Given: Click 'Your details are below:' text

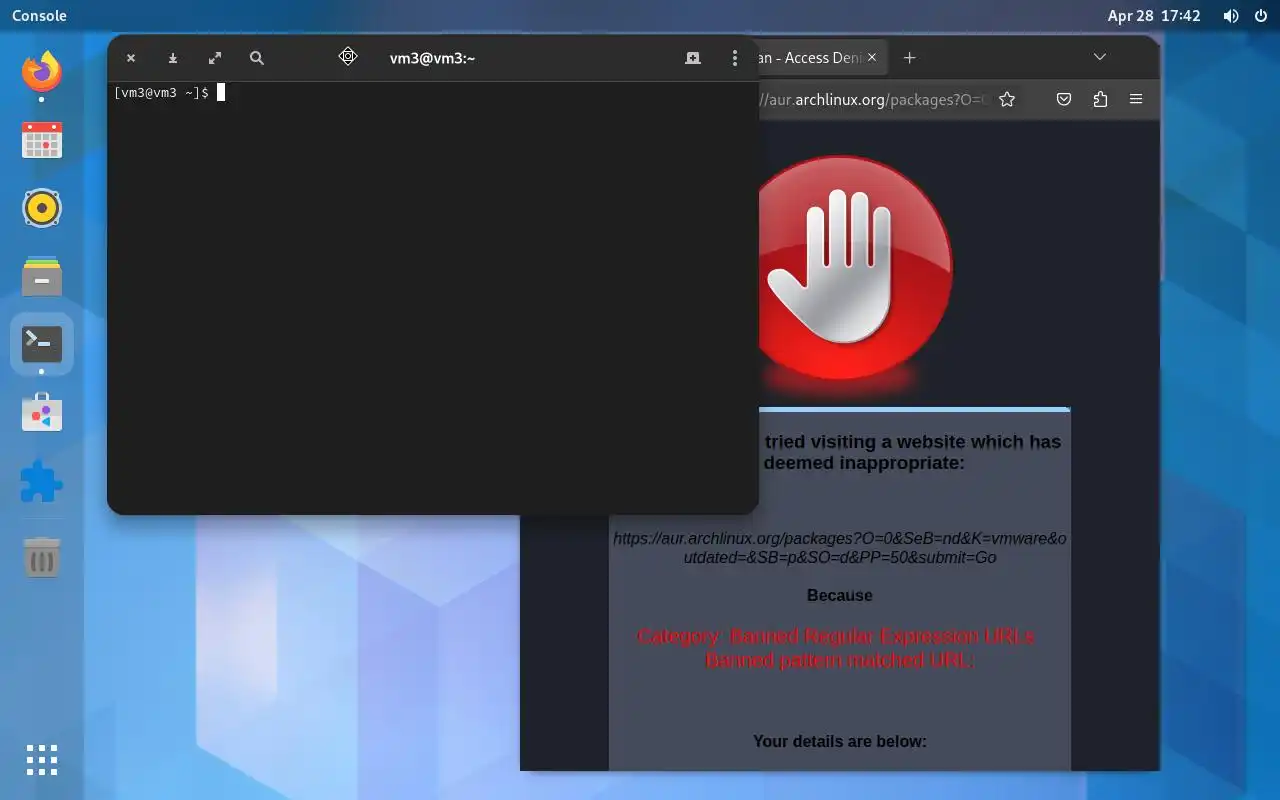Looking at the screenshot, I should click(840, 741).
